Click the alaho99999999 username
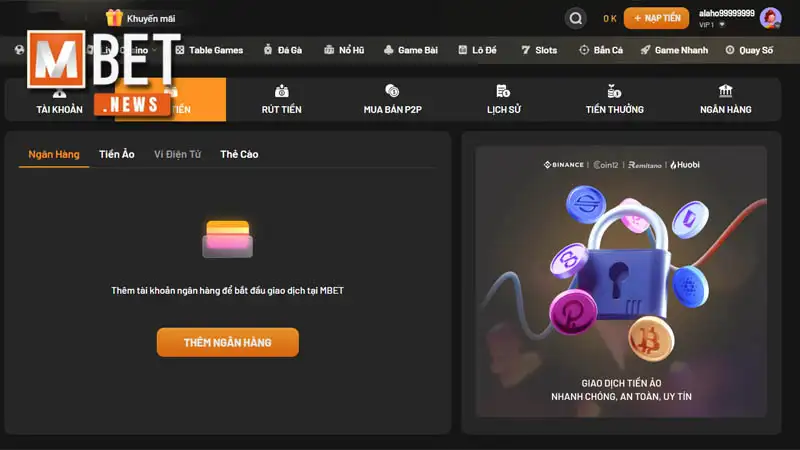The image size is (800, 450). pos(727,13)
